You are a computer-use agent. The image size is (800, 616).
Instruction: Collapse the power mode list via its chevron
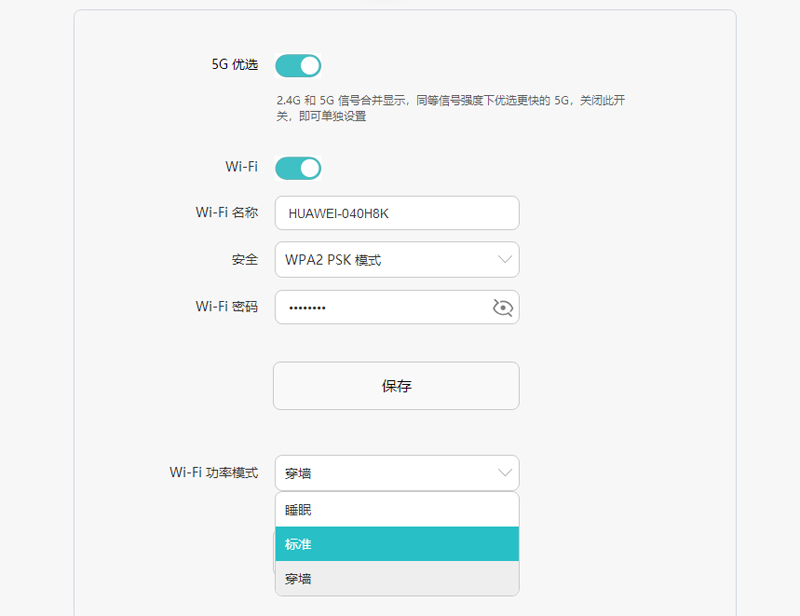(505, 472)
